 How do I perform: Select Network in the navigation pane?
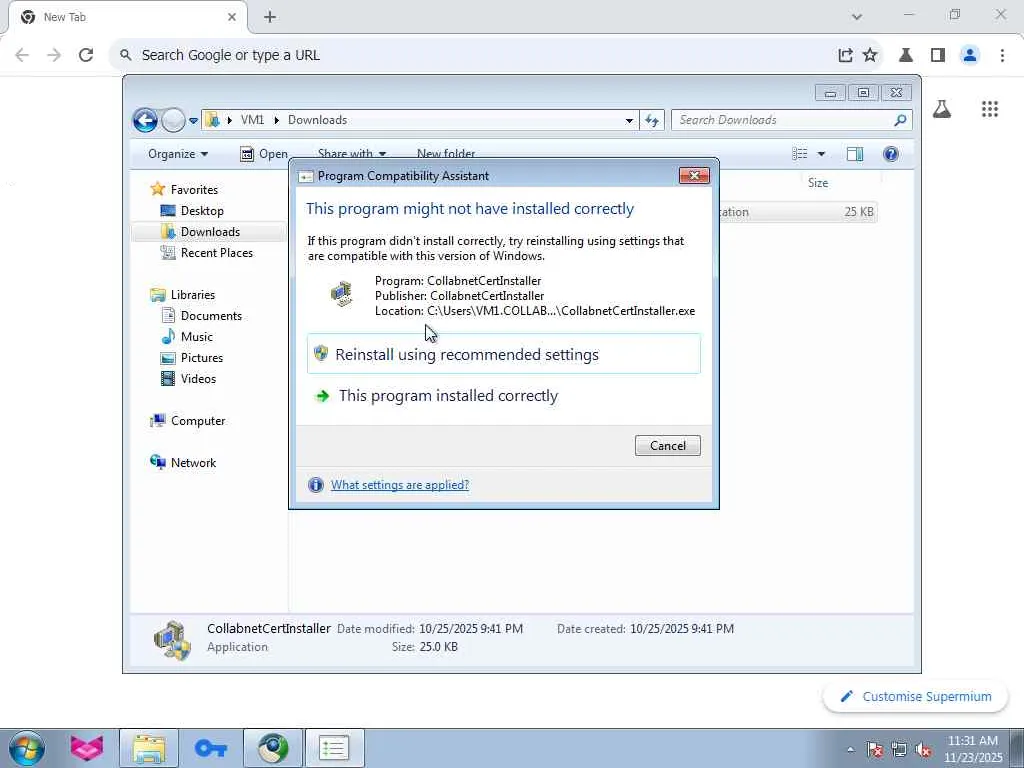pyautogui.click(x=184, y=462)
